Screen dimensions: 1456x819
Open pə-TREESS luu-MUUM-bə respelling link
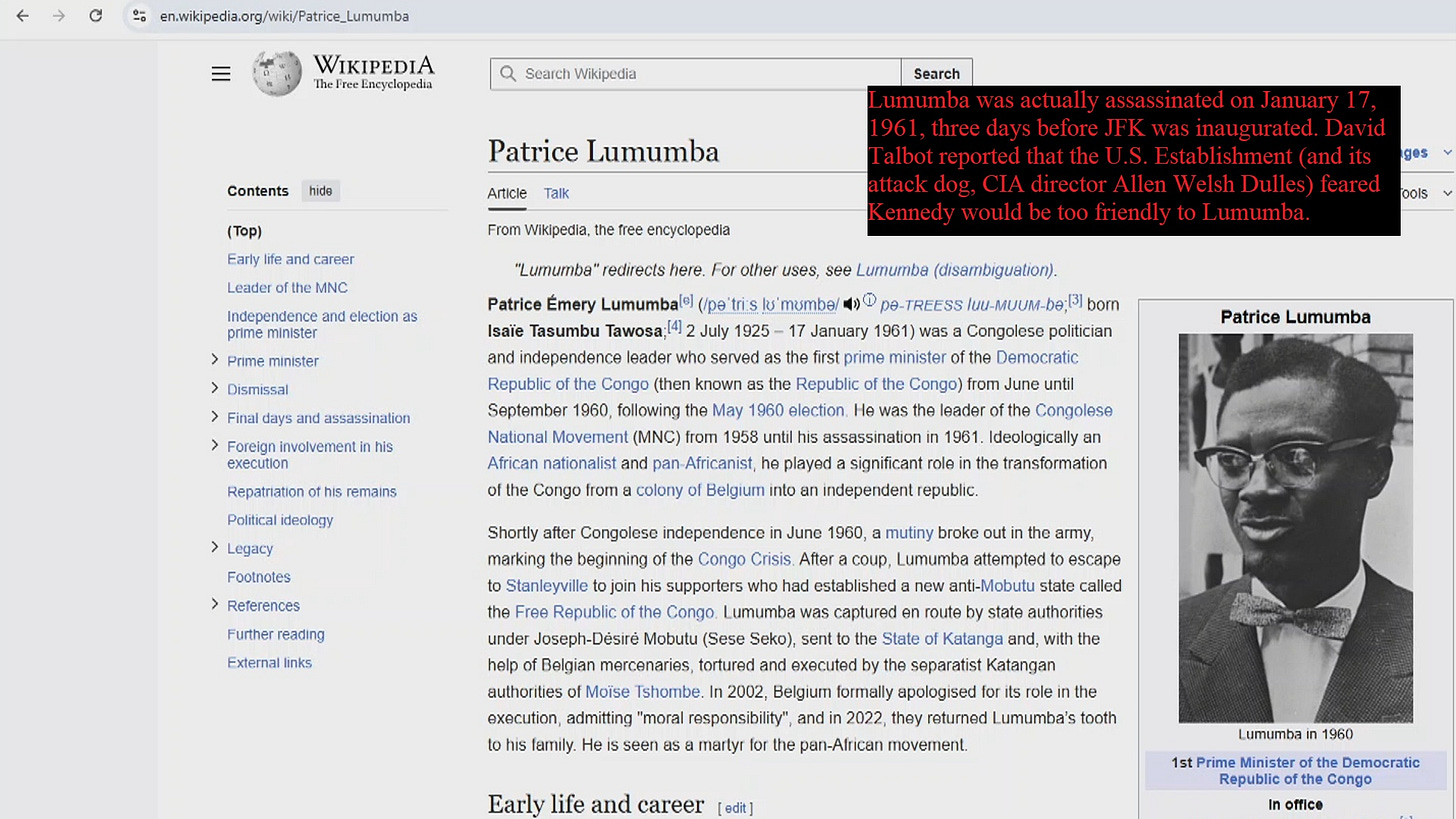[972, 305]
